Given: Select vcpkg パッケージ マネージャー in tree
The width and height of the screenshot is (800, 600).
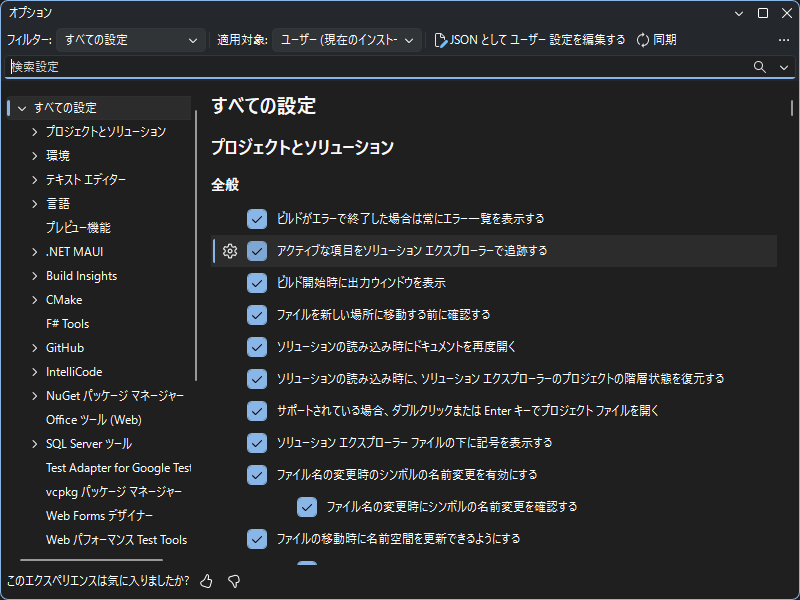Looking at the screenshot, I should pyautogui.click(x=114, y=492).
